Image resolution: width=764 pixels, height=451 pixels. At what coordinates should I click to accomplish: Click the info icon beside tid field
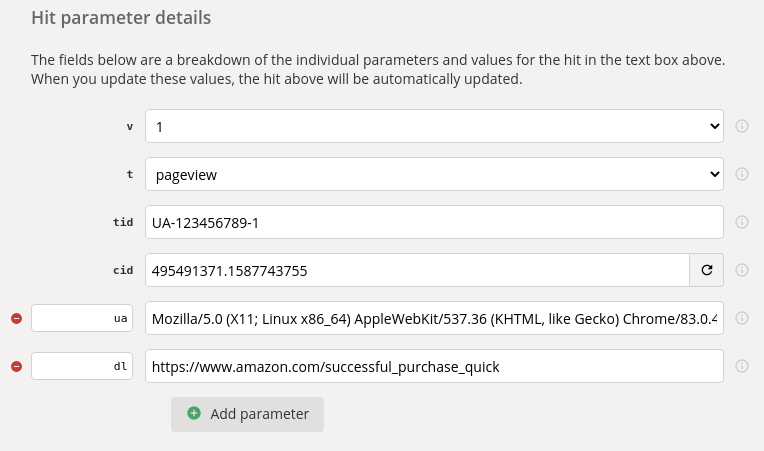point(742,222)
